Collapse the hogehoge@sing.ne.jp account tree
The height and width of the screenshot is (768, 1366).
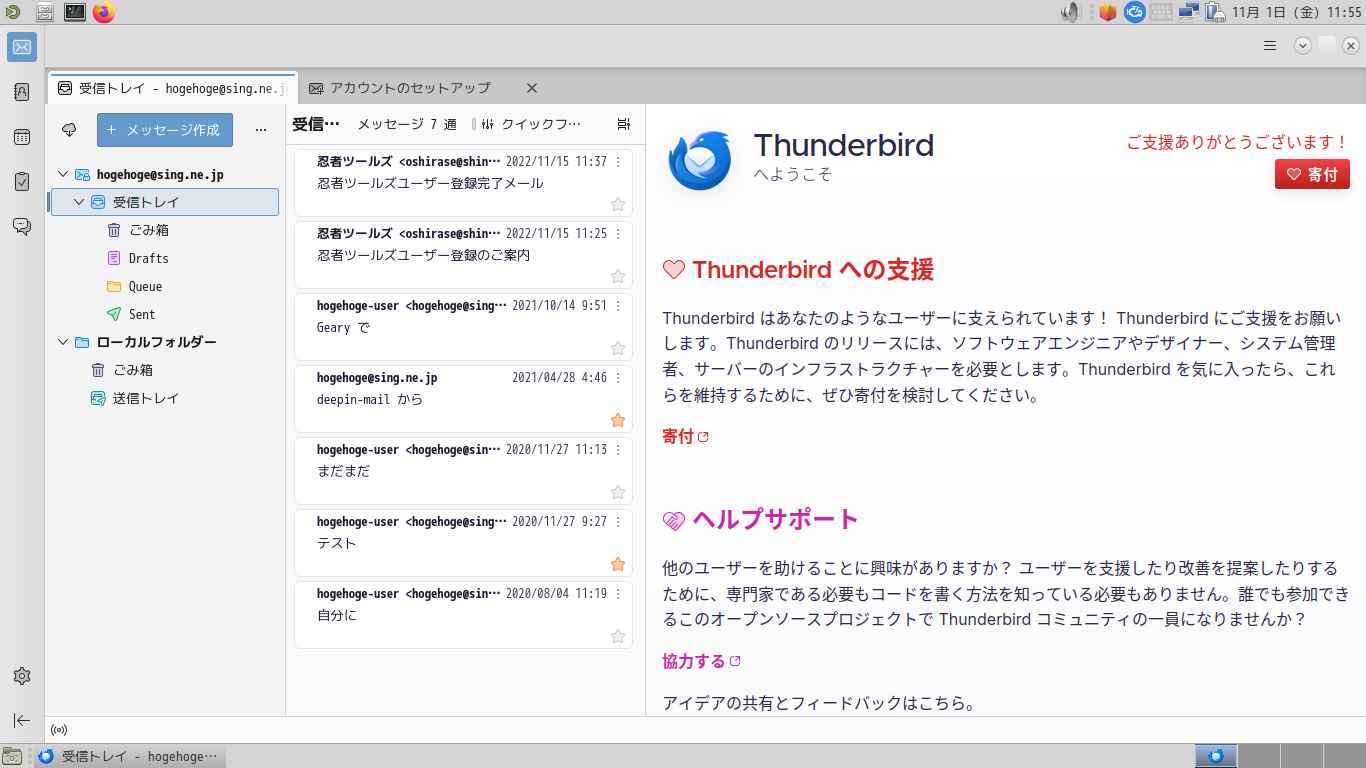tap(63, 174)
